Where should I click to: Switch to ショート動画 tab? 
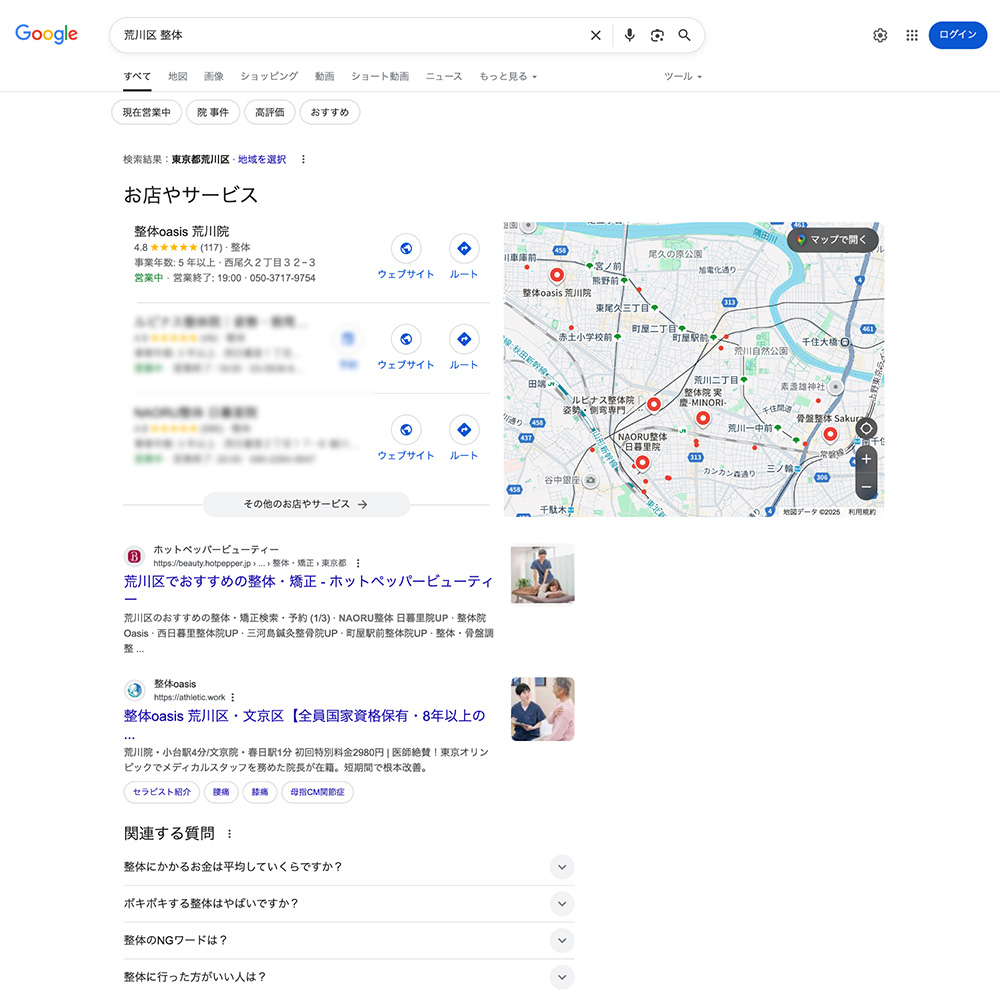(380, 77)
